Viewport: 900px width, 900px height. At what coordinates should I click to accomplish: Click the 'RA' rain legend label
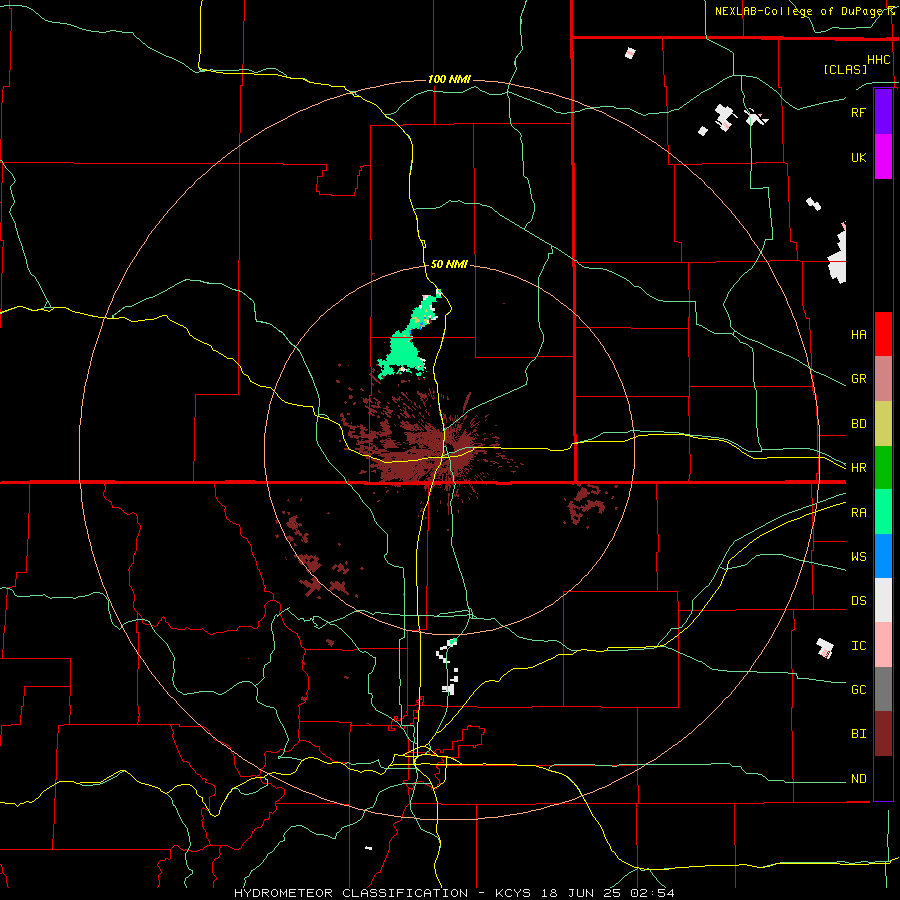point(858,513)
